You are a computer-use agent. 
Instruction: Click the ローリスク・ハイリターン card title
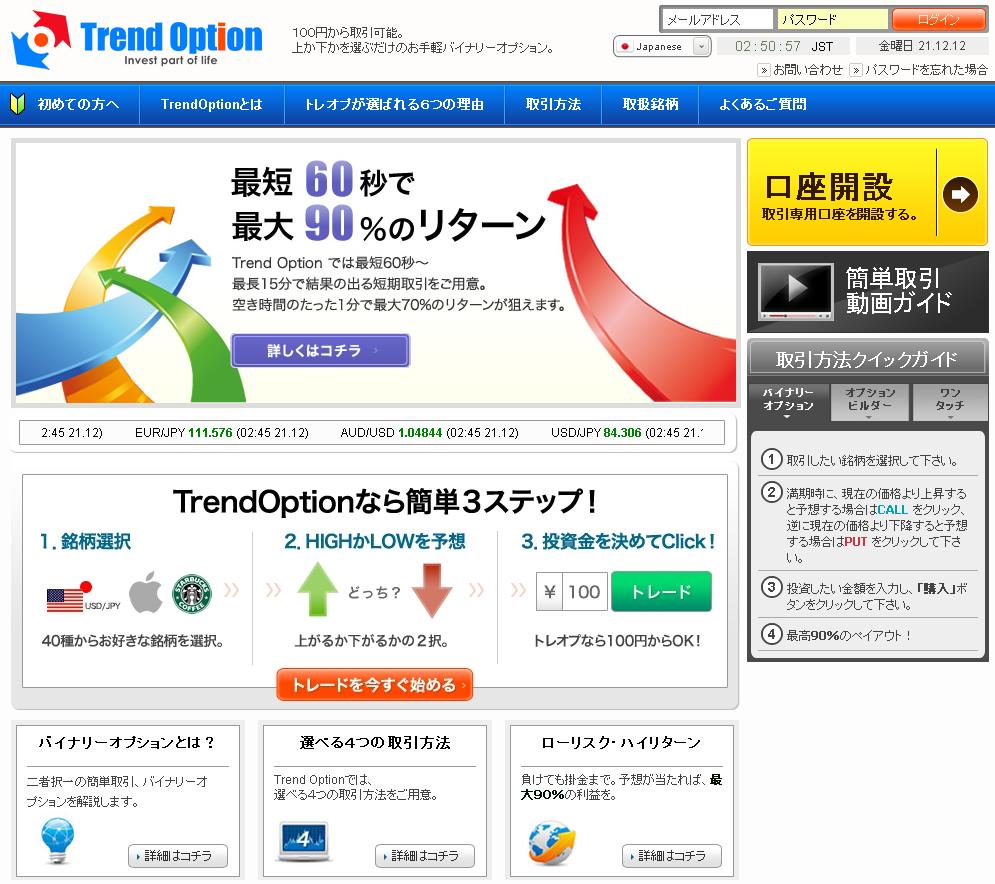click(x=621, y=742)
